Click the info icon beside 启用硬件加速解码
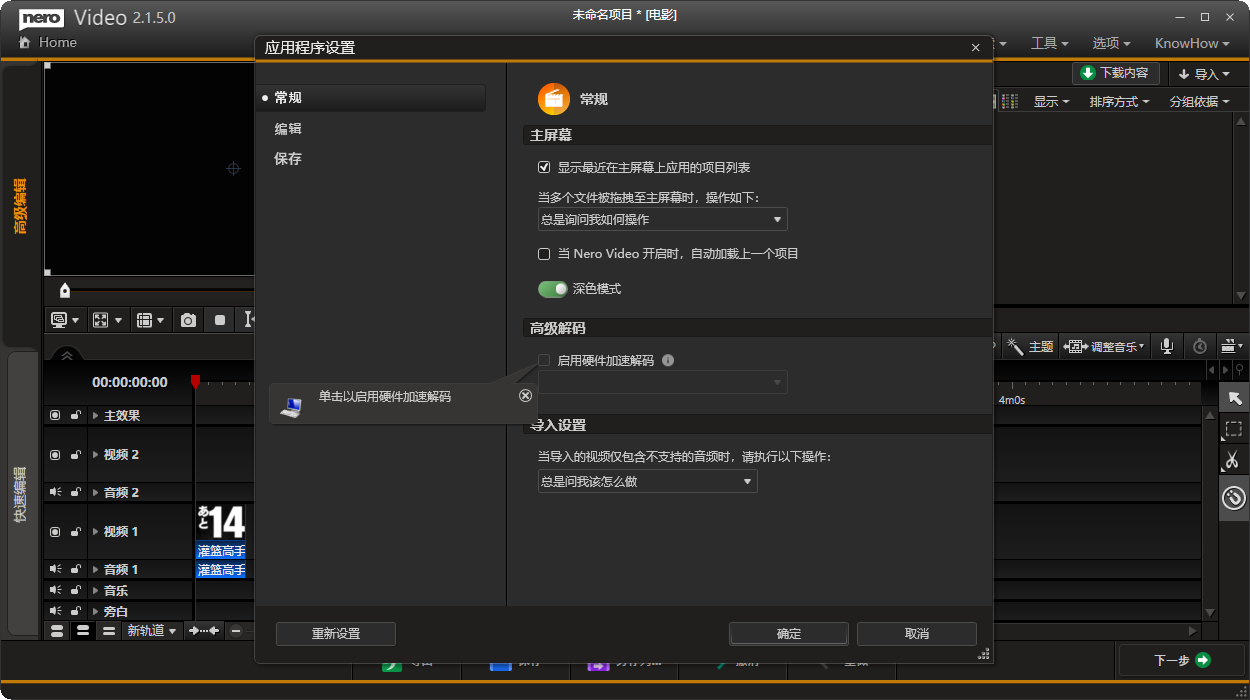Image resolution: width=1250 pixels, height=700 pixels. click(668, 360)
